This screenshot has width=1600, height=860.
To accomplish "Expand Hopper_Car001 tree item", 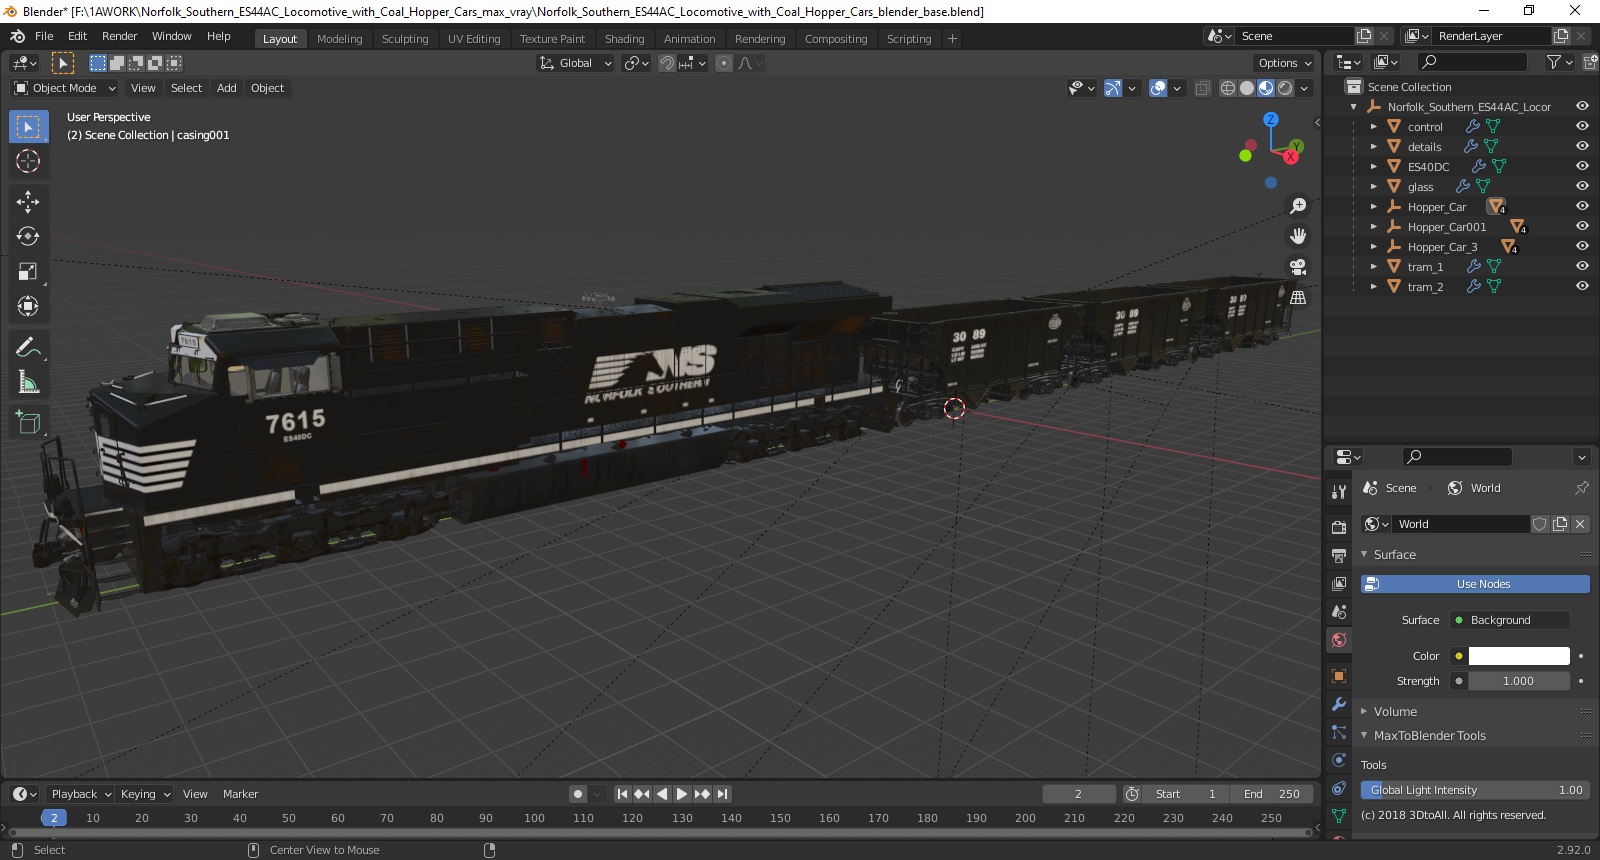I will click(x=1373, y=227).
